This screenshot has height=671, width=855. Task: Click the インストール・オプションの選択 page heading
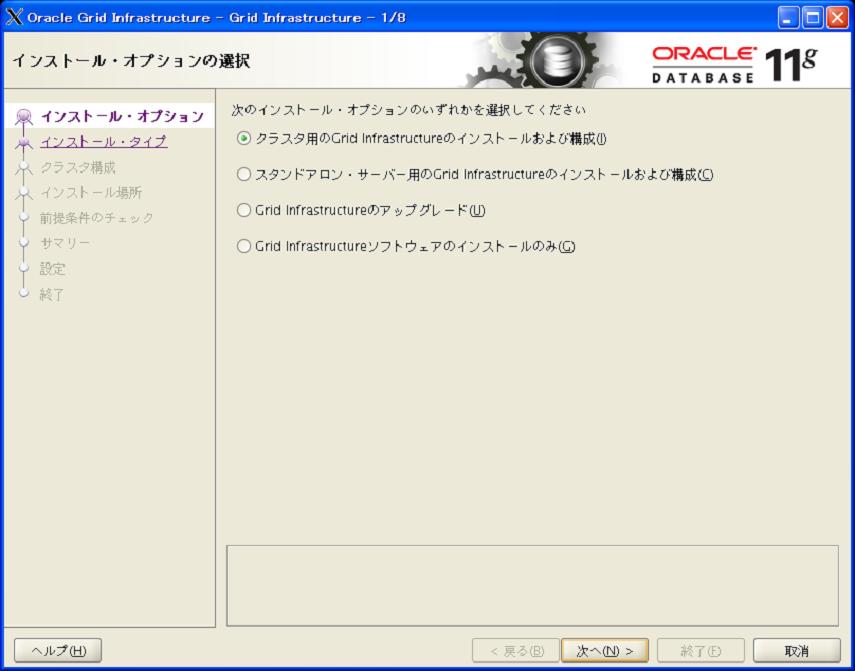[131, 61]
